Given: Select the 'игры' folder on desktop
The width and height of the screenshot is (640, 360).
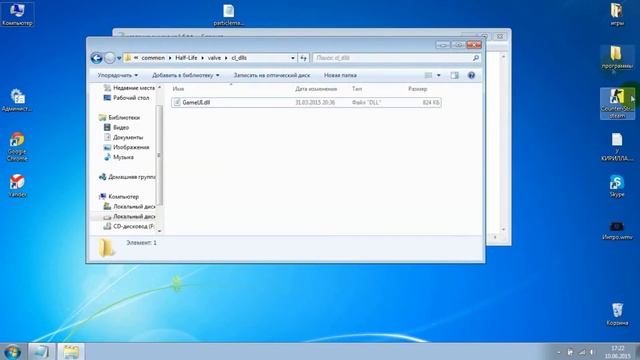Looking at the screenshot, I should click(x=617, y=15).
